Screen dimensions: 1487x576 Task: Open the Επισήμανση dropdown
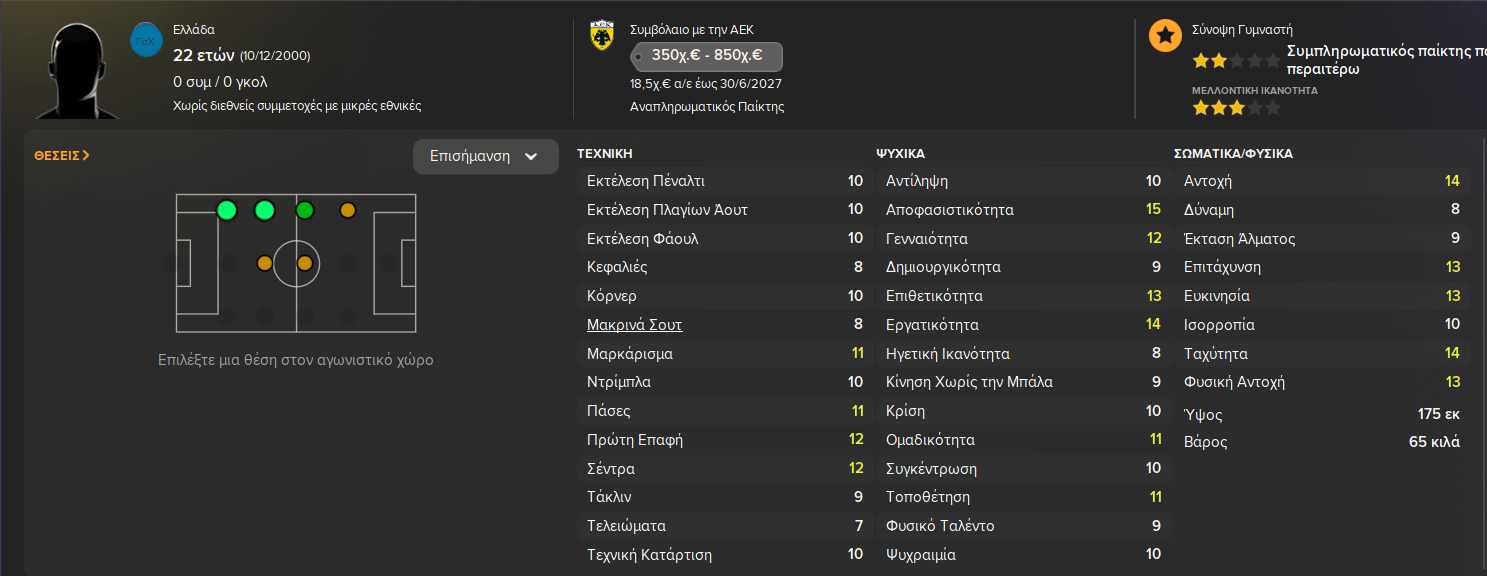tap(485, 156)
